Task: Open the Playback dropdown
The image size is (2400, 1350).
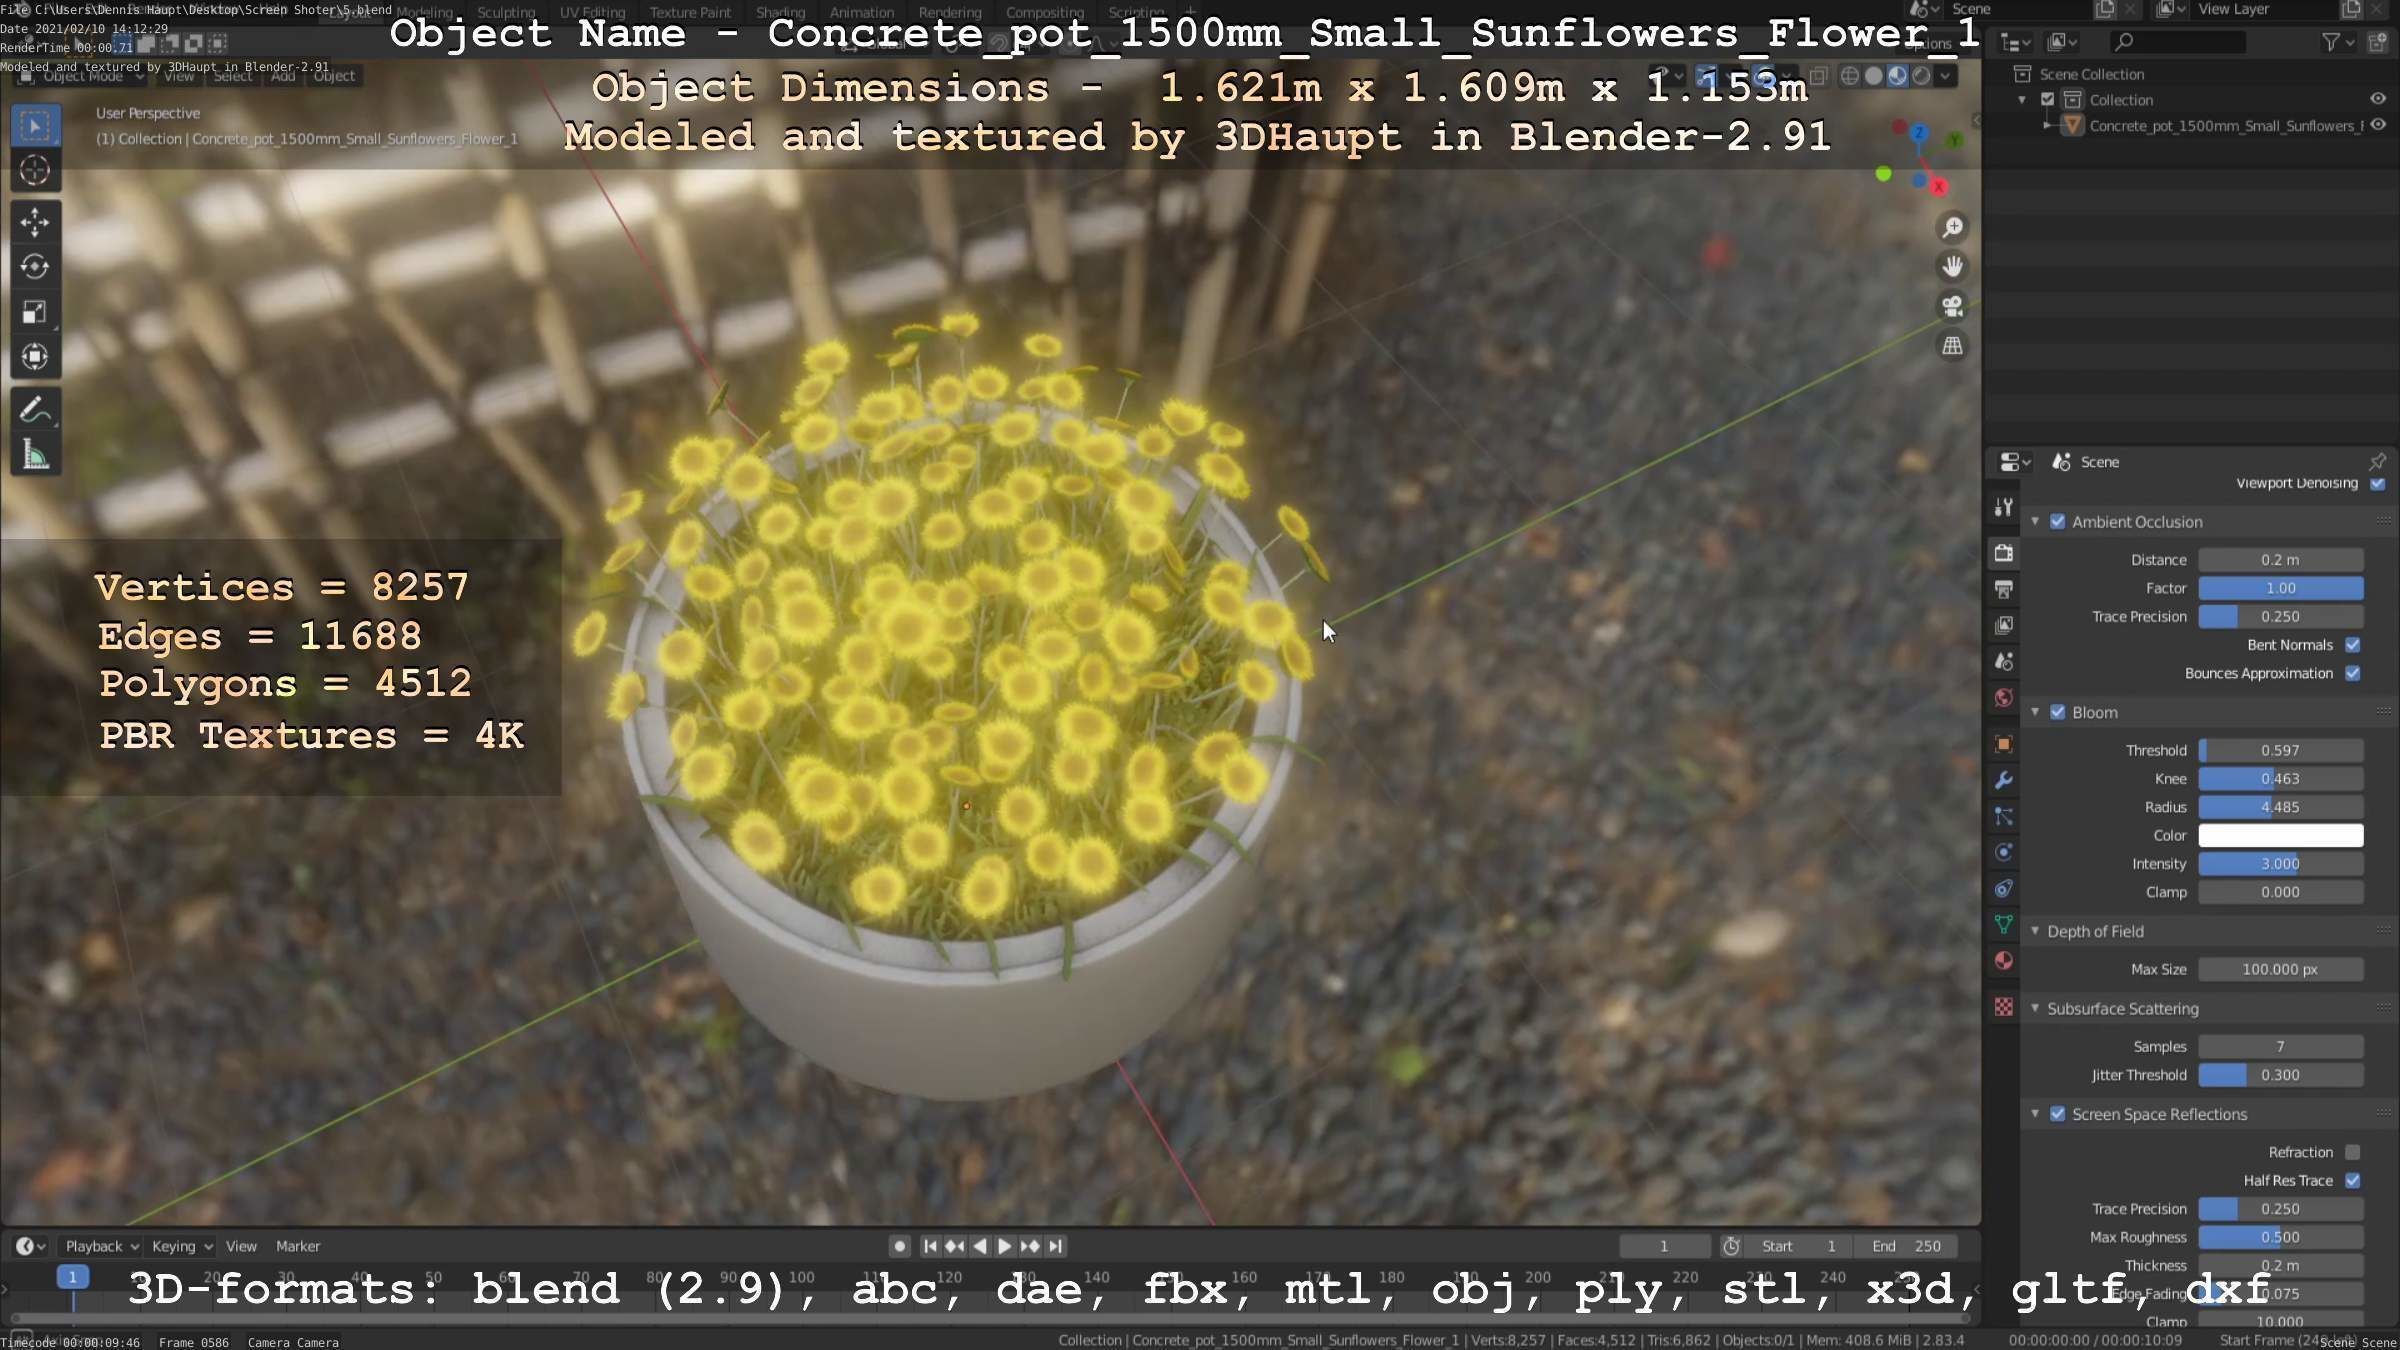Action: [x=101, y=1246]
